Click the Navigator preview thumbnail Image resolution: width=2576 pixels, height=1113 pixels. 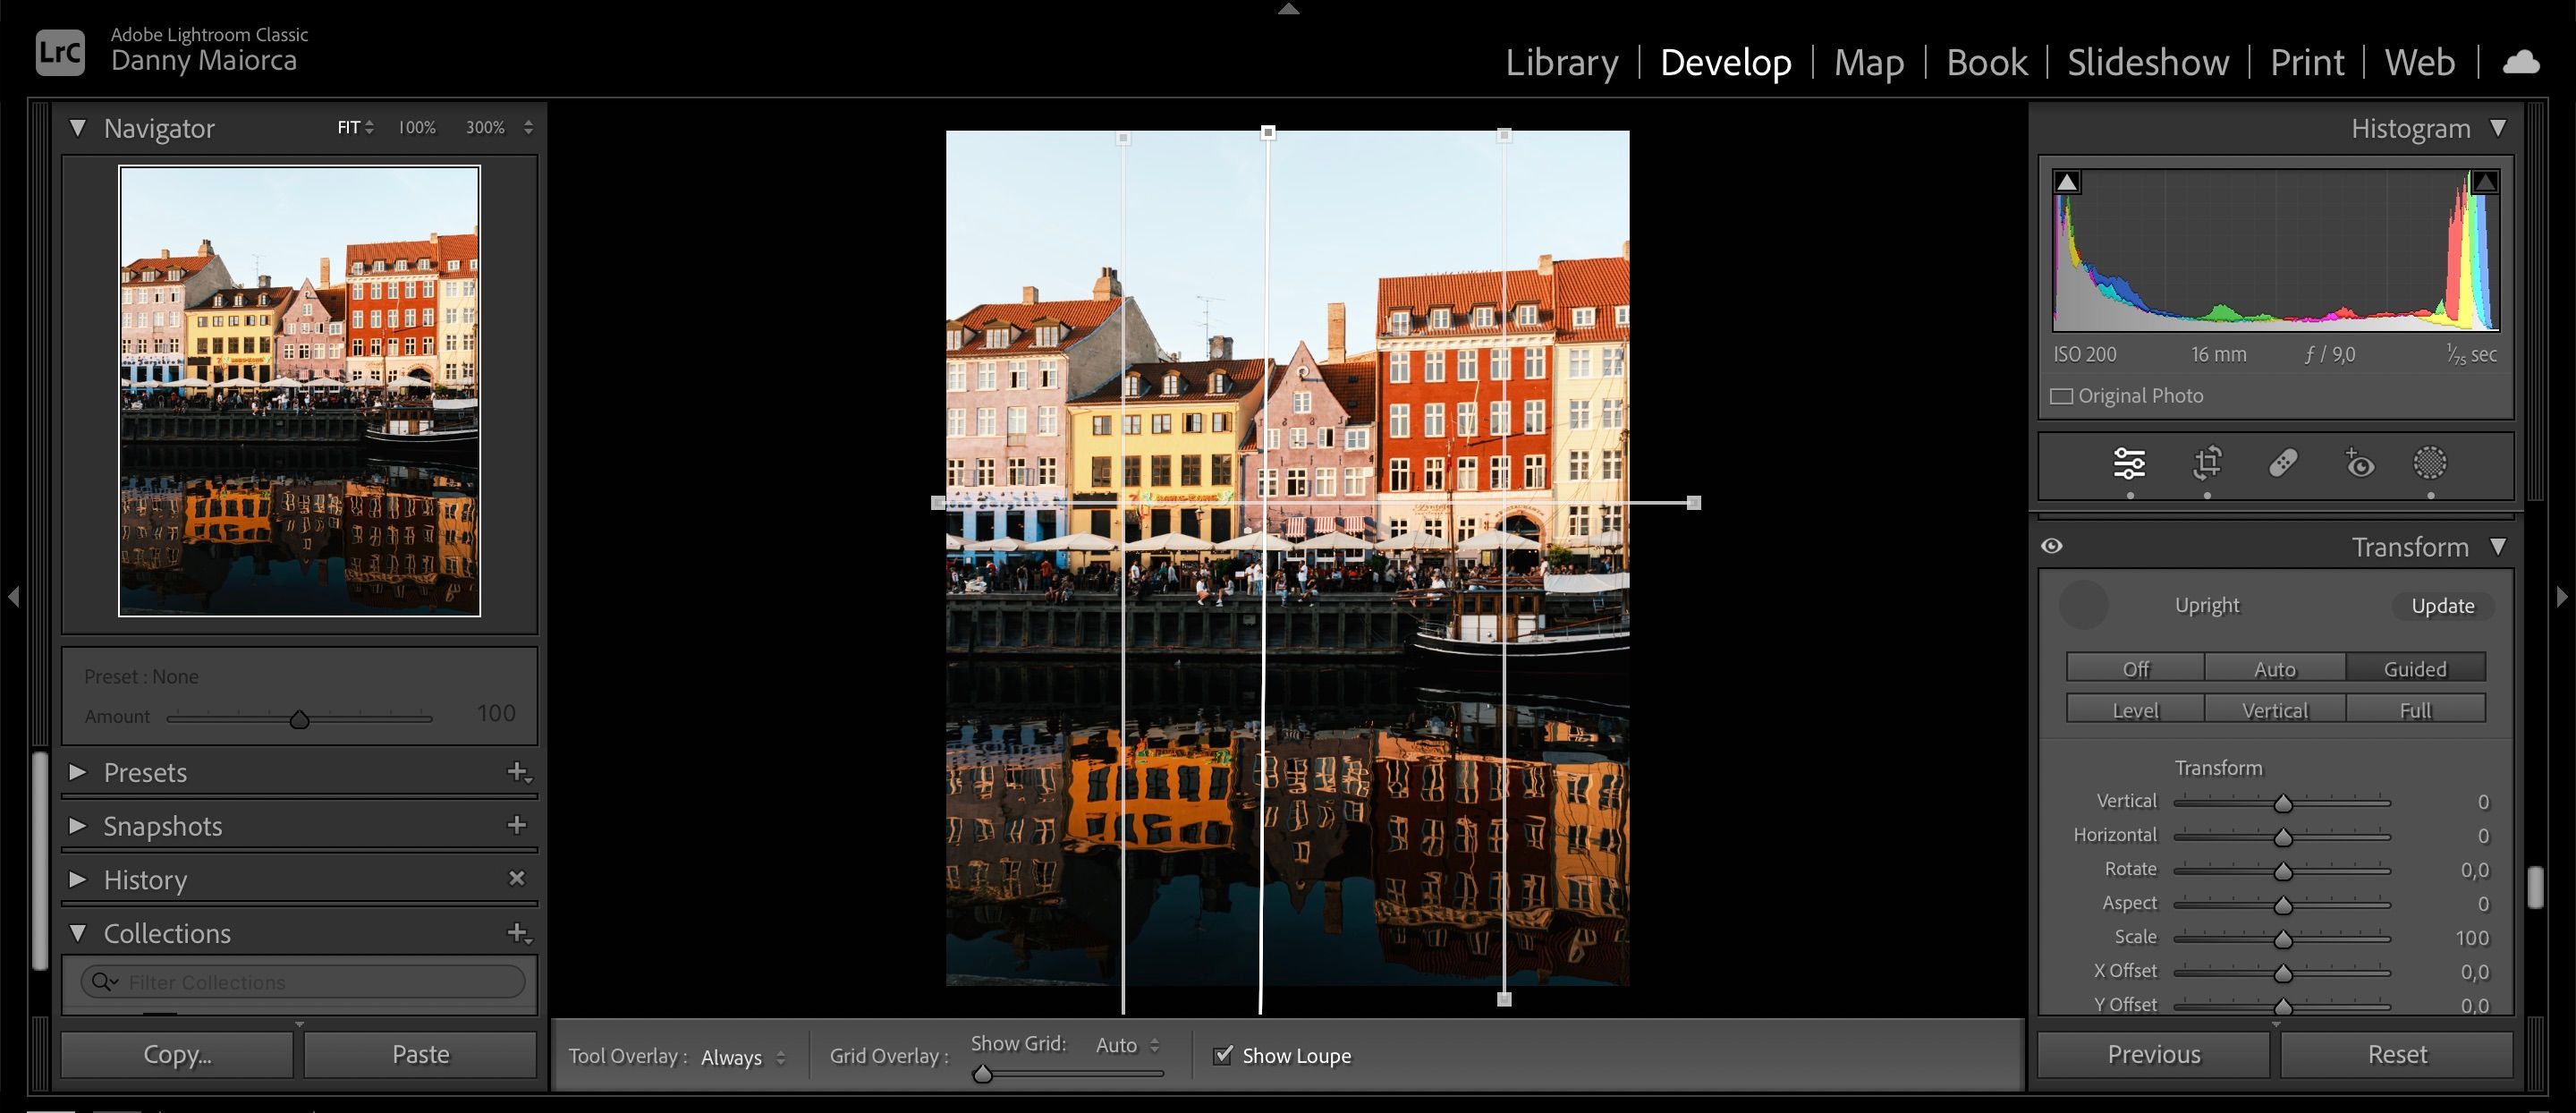click(299, 388)
